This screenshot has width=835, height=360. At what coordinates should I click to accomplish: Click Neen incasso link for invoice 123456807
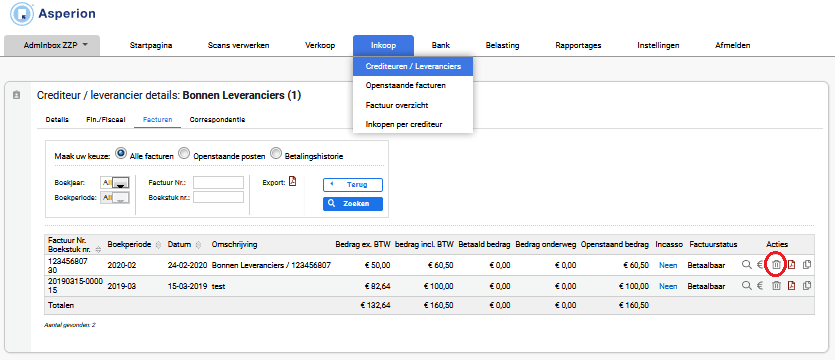coord(668,265)
